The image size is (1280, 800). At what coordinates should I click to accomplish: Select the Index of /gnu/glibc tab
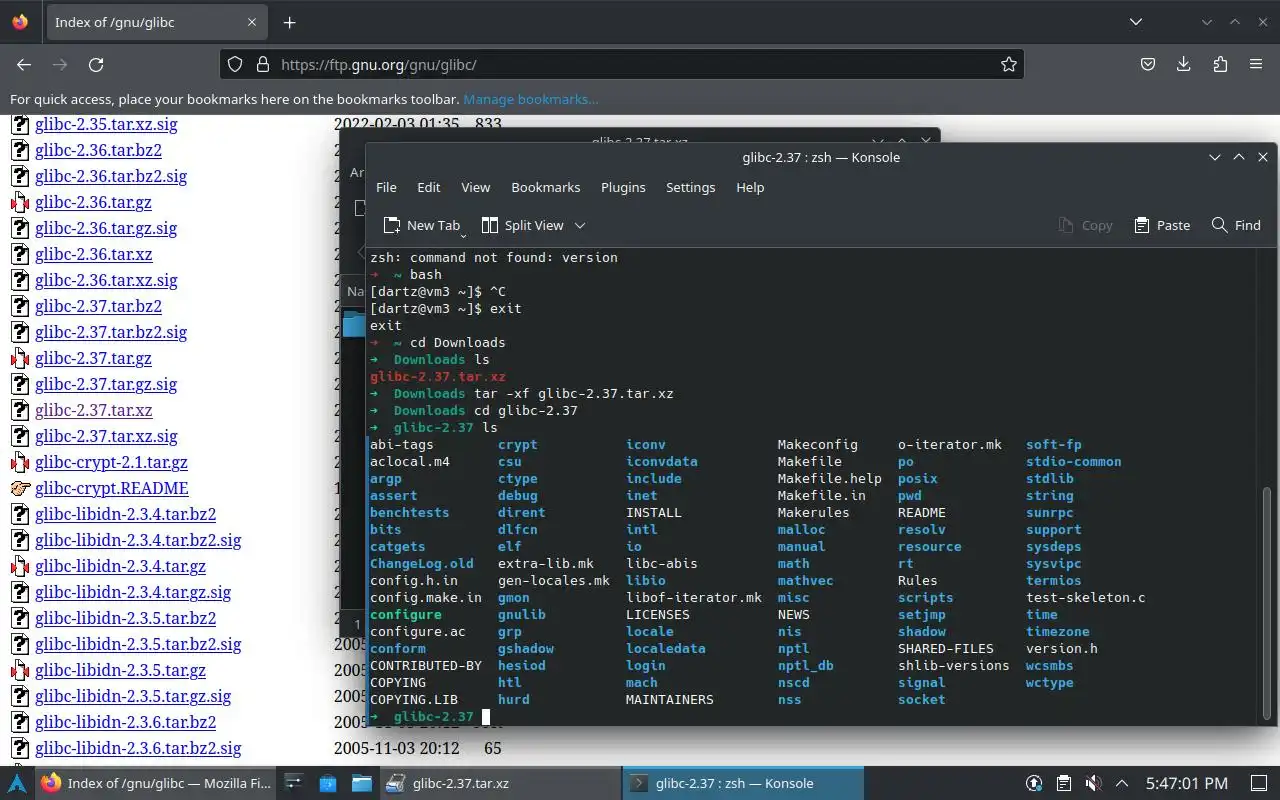[155, 22]
